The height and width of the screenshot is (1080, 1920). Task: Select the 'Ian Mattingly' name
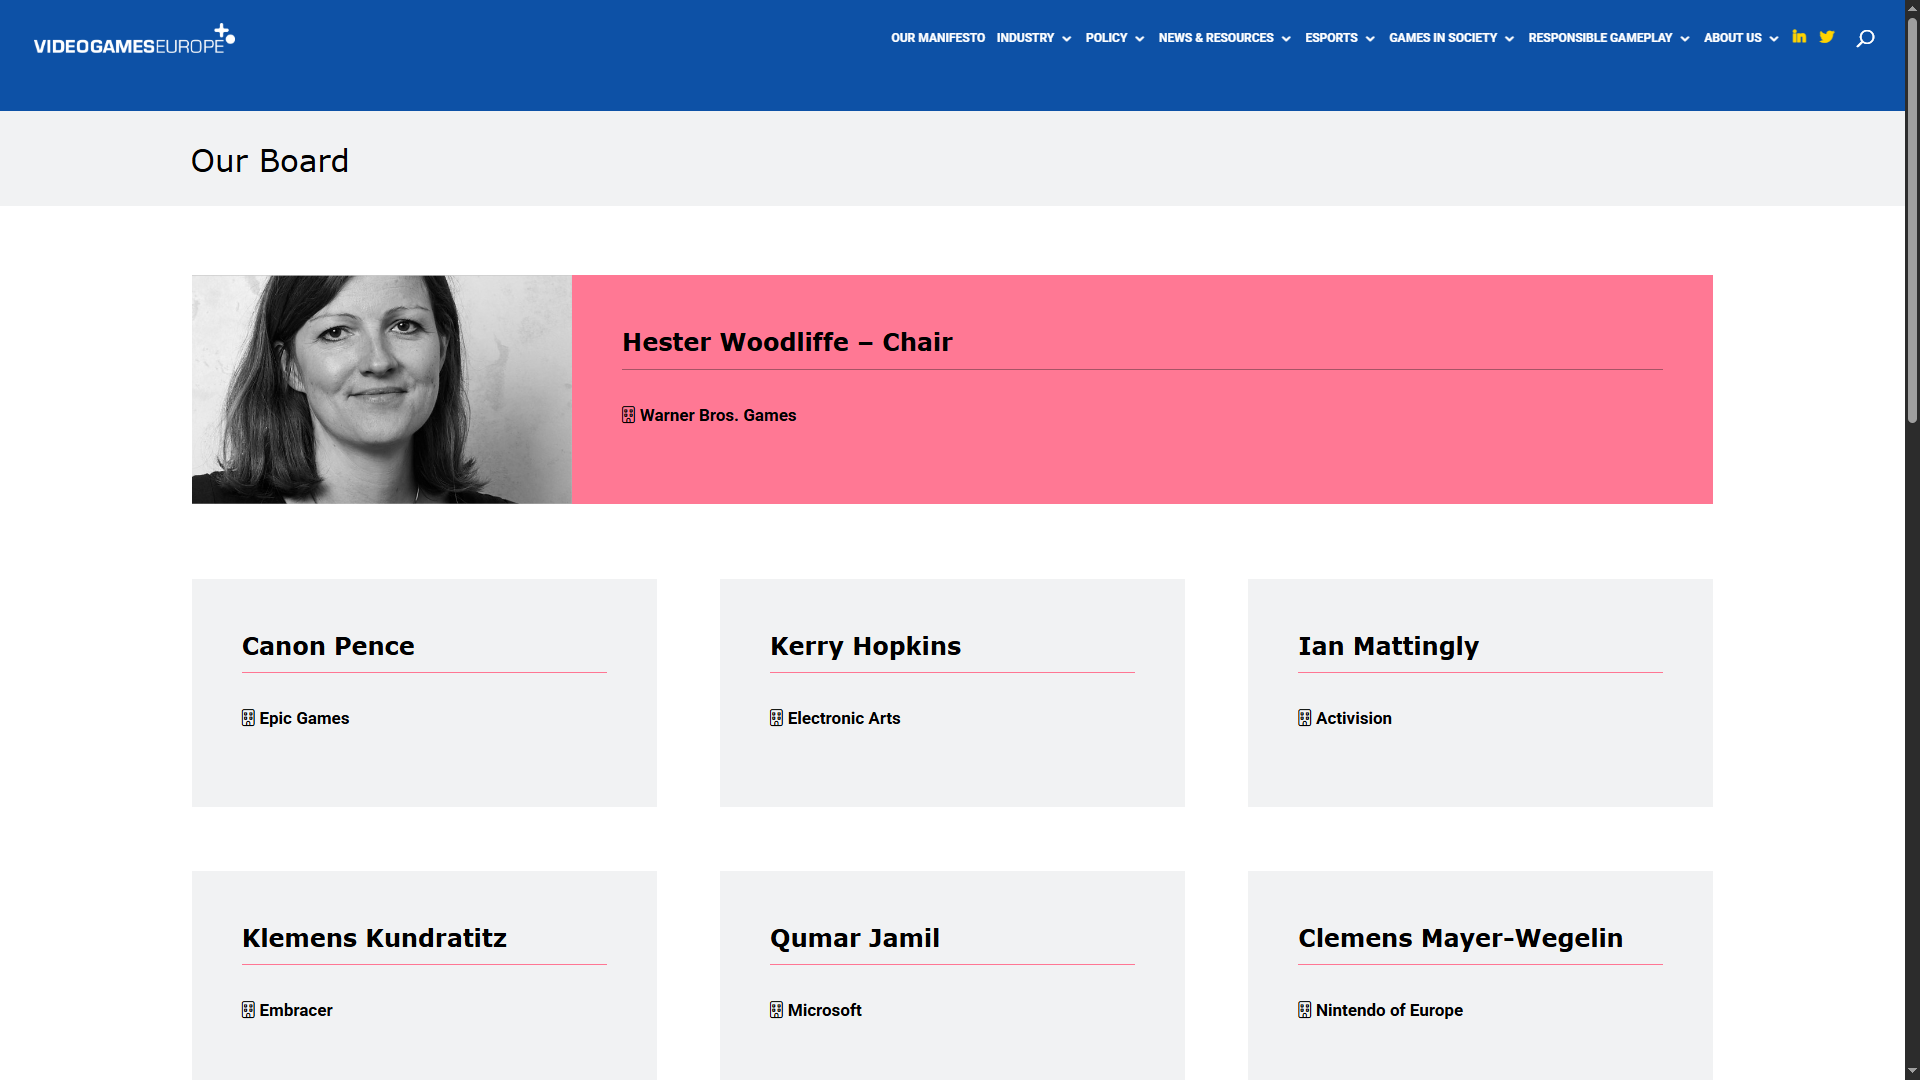[1388, 646]
